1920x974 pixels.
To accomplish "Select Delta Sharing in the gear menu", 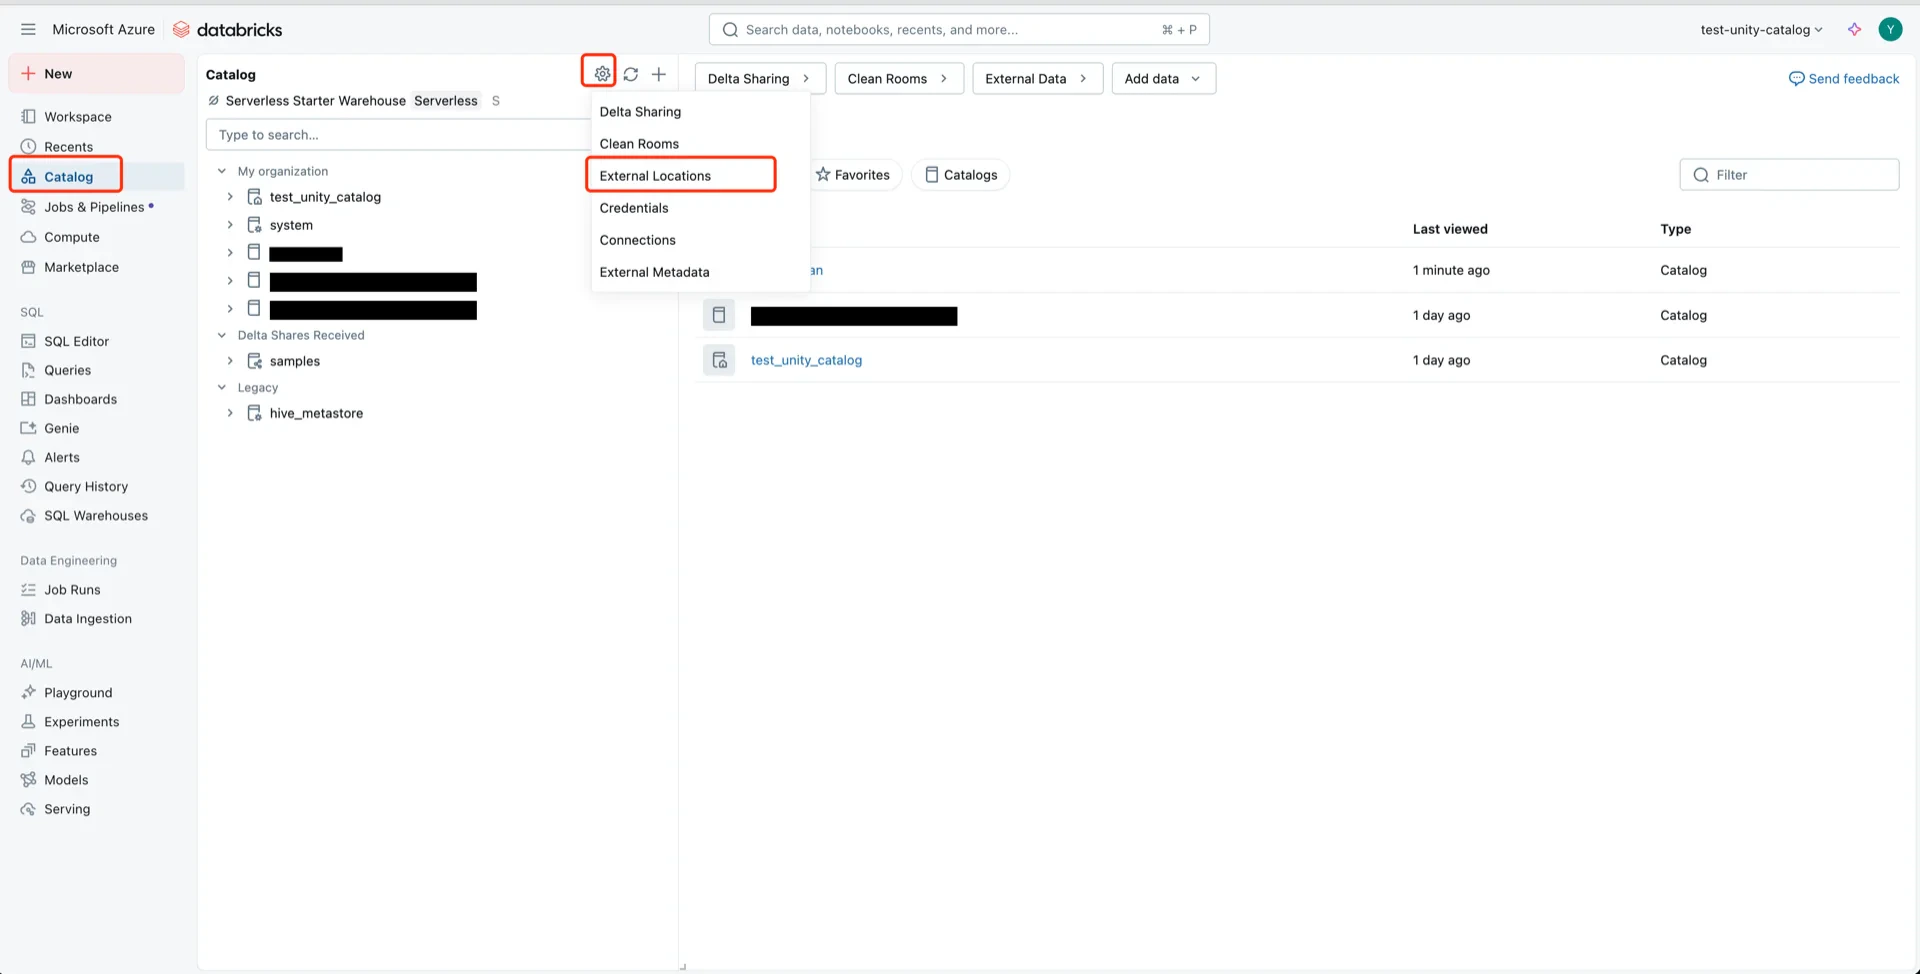I will coord(700,111).
